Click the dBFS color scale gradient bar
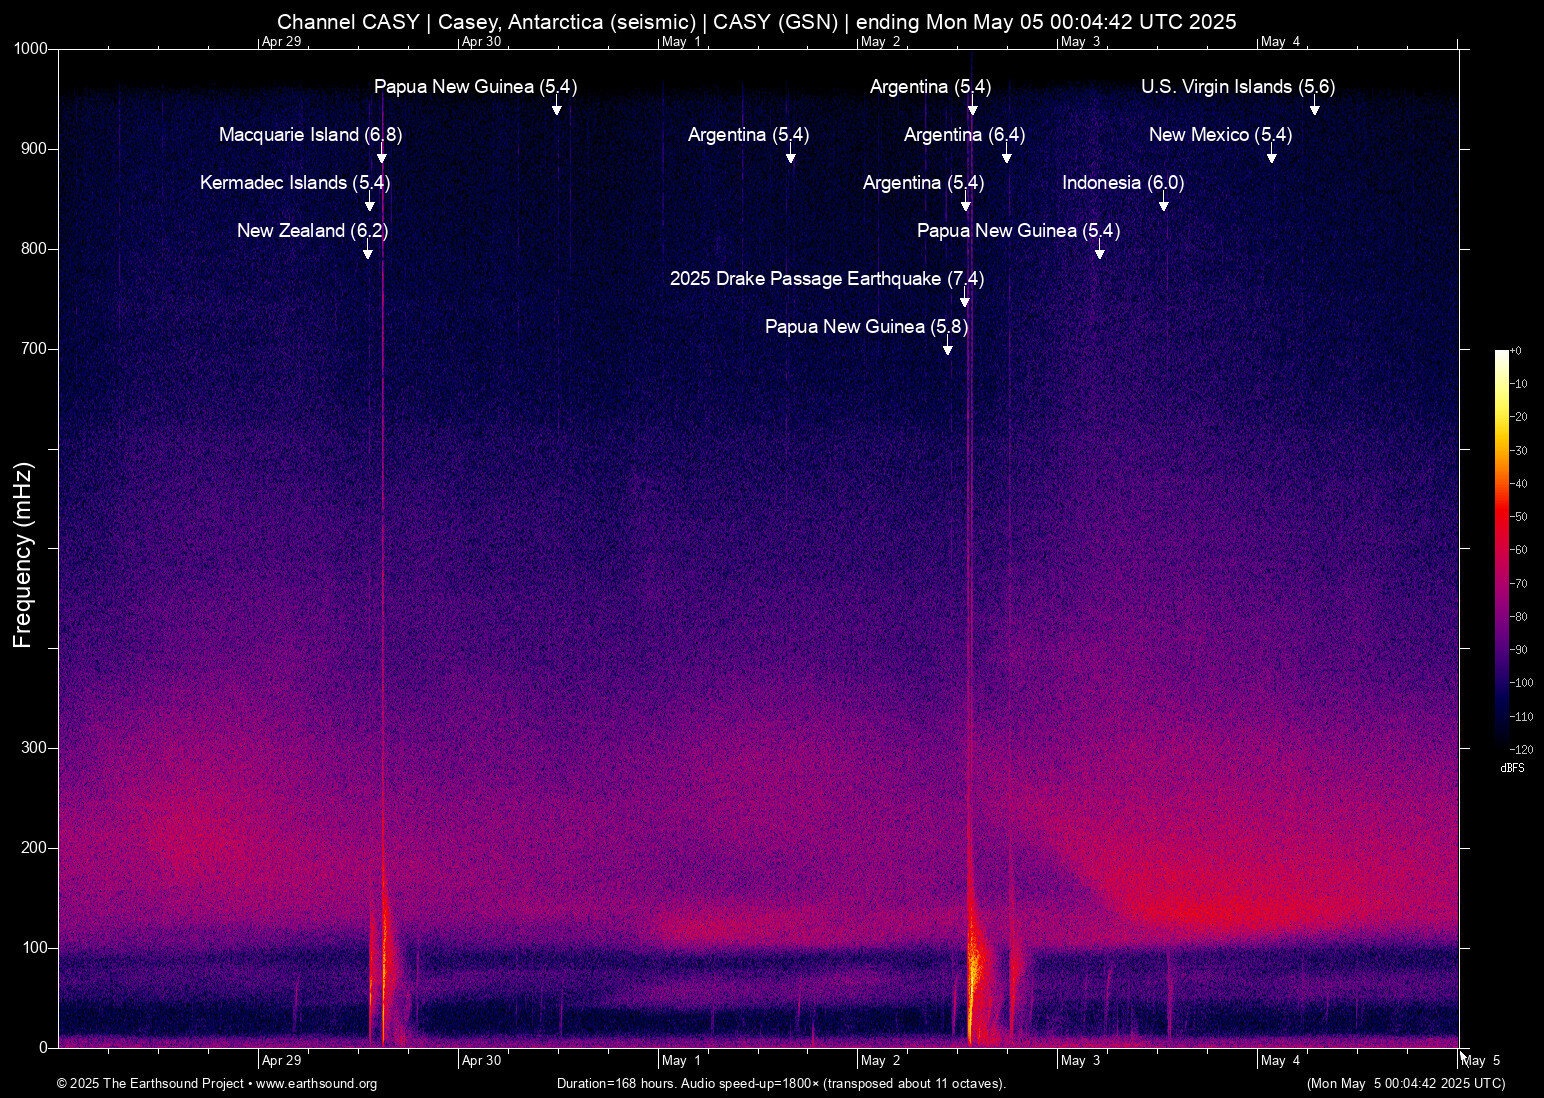Viewport: 1544px width, 1098px height. [1501, 549]
